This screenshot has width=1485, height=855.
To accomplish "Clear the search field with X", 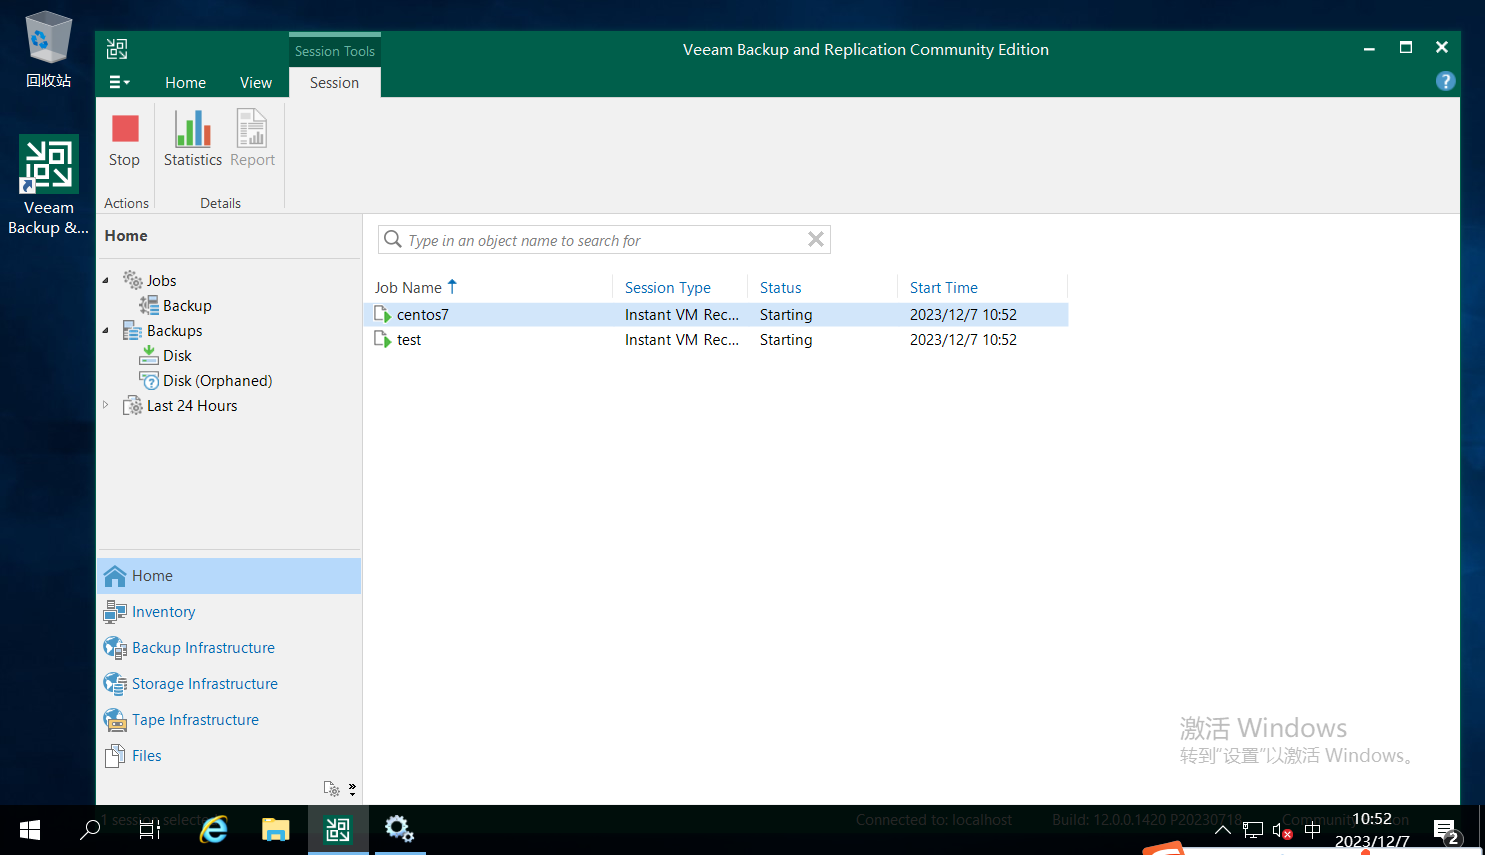I will point(816,239).
